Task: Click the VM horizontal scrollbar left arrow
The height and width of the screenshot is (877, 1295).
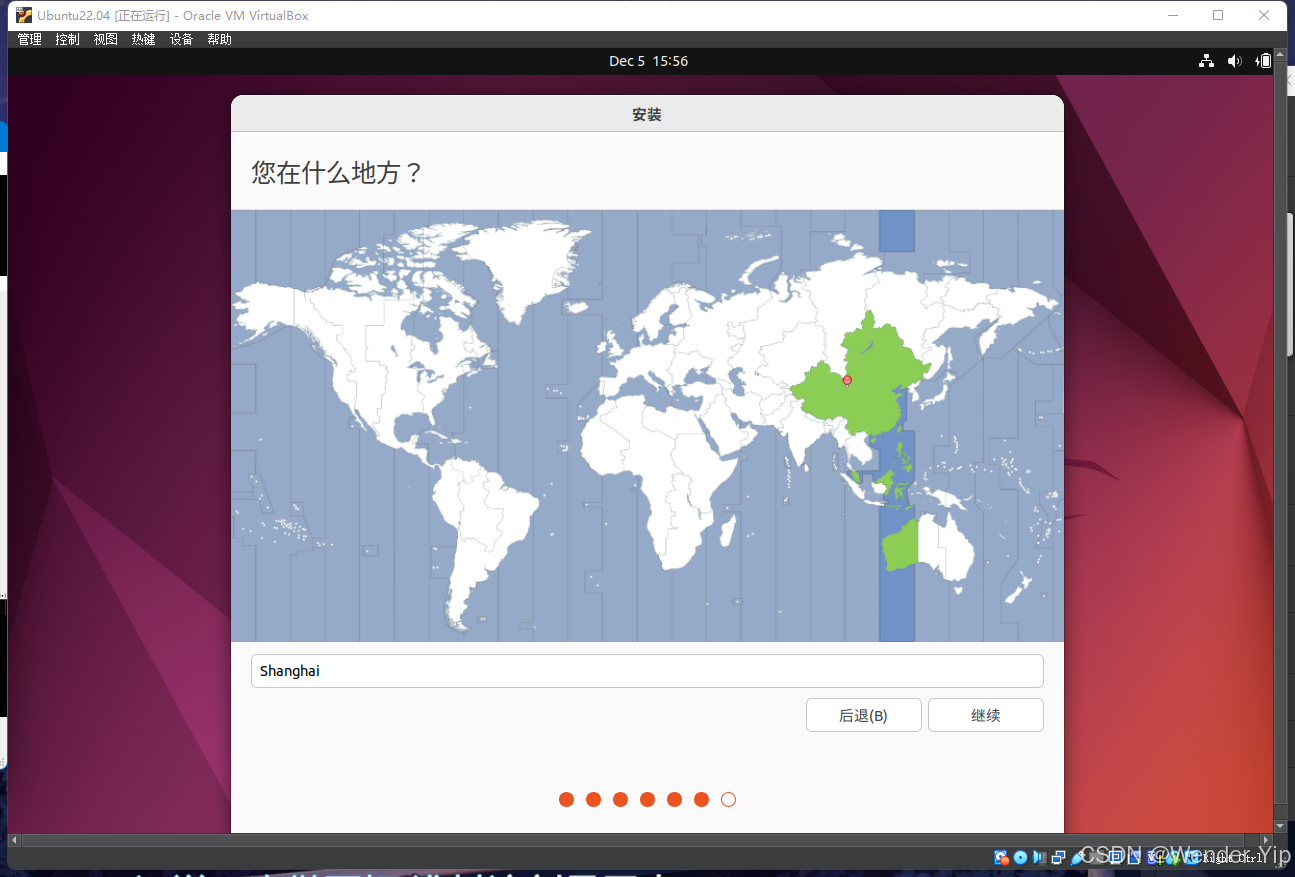Action: pos(14,840)
